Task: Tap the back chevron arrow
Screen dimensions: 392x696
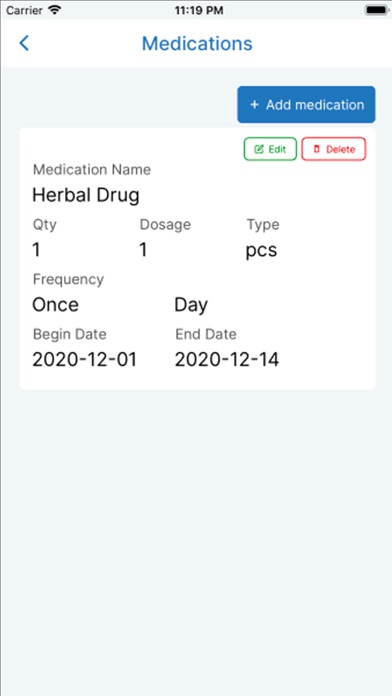Action: (x=24, y=43)
